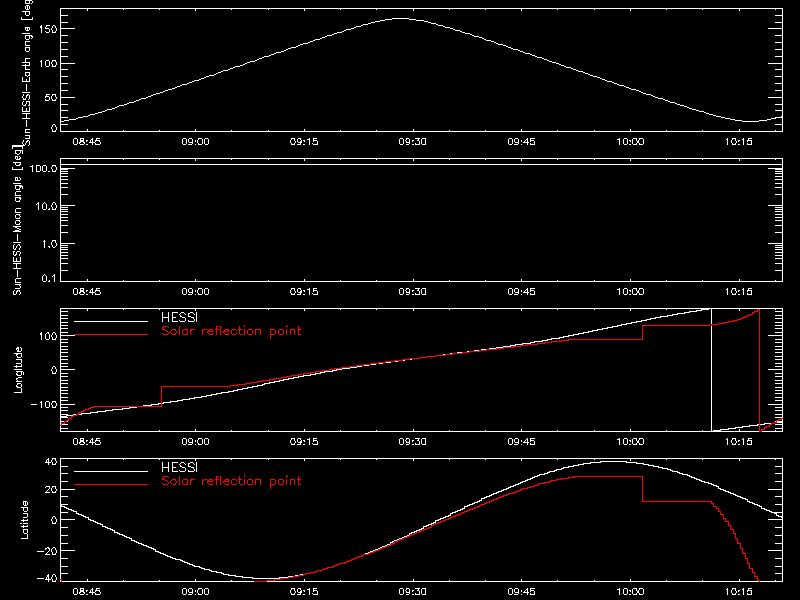Click 08:45 time label under Latitude plot
This screenshot has width=800, height=600.
click(87, 591)
